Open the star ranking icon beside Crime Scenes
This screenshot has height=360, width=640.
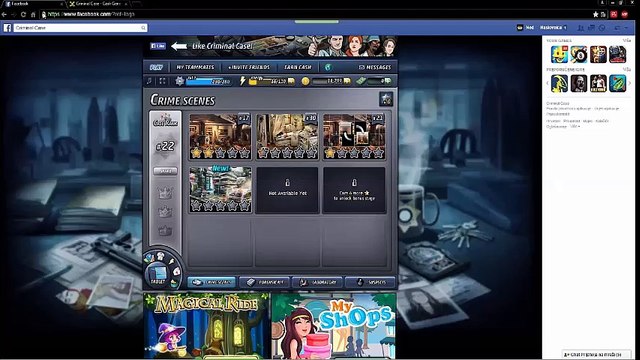[386, 99]
